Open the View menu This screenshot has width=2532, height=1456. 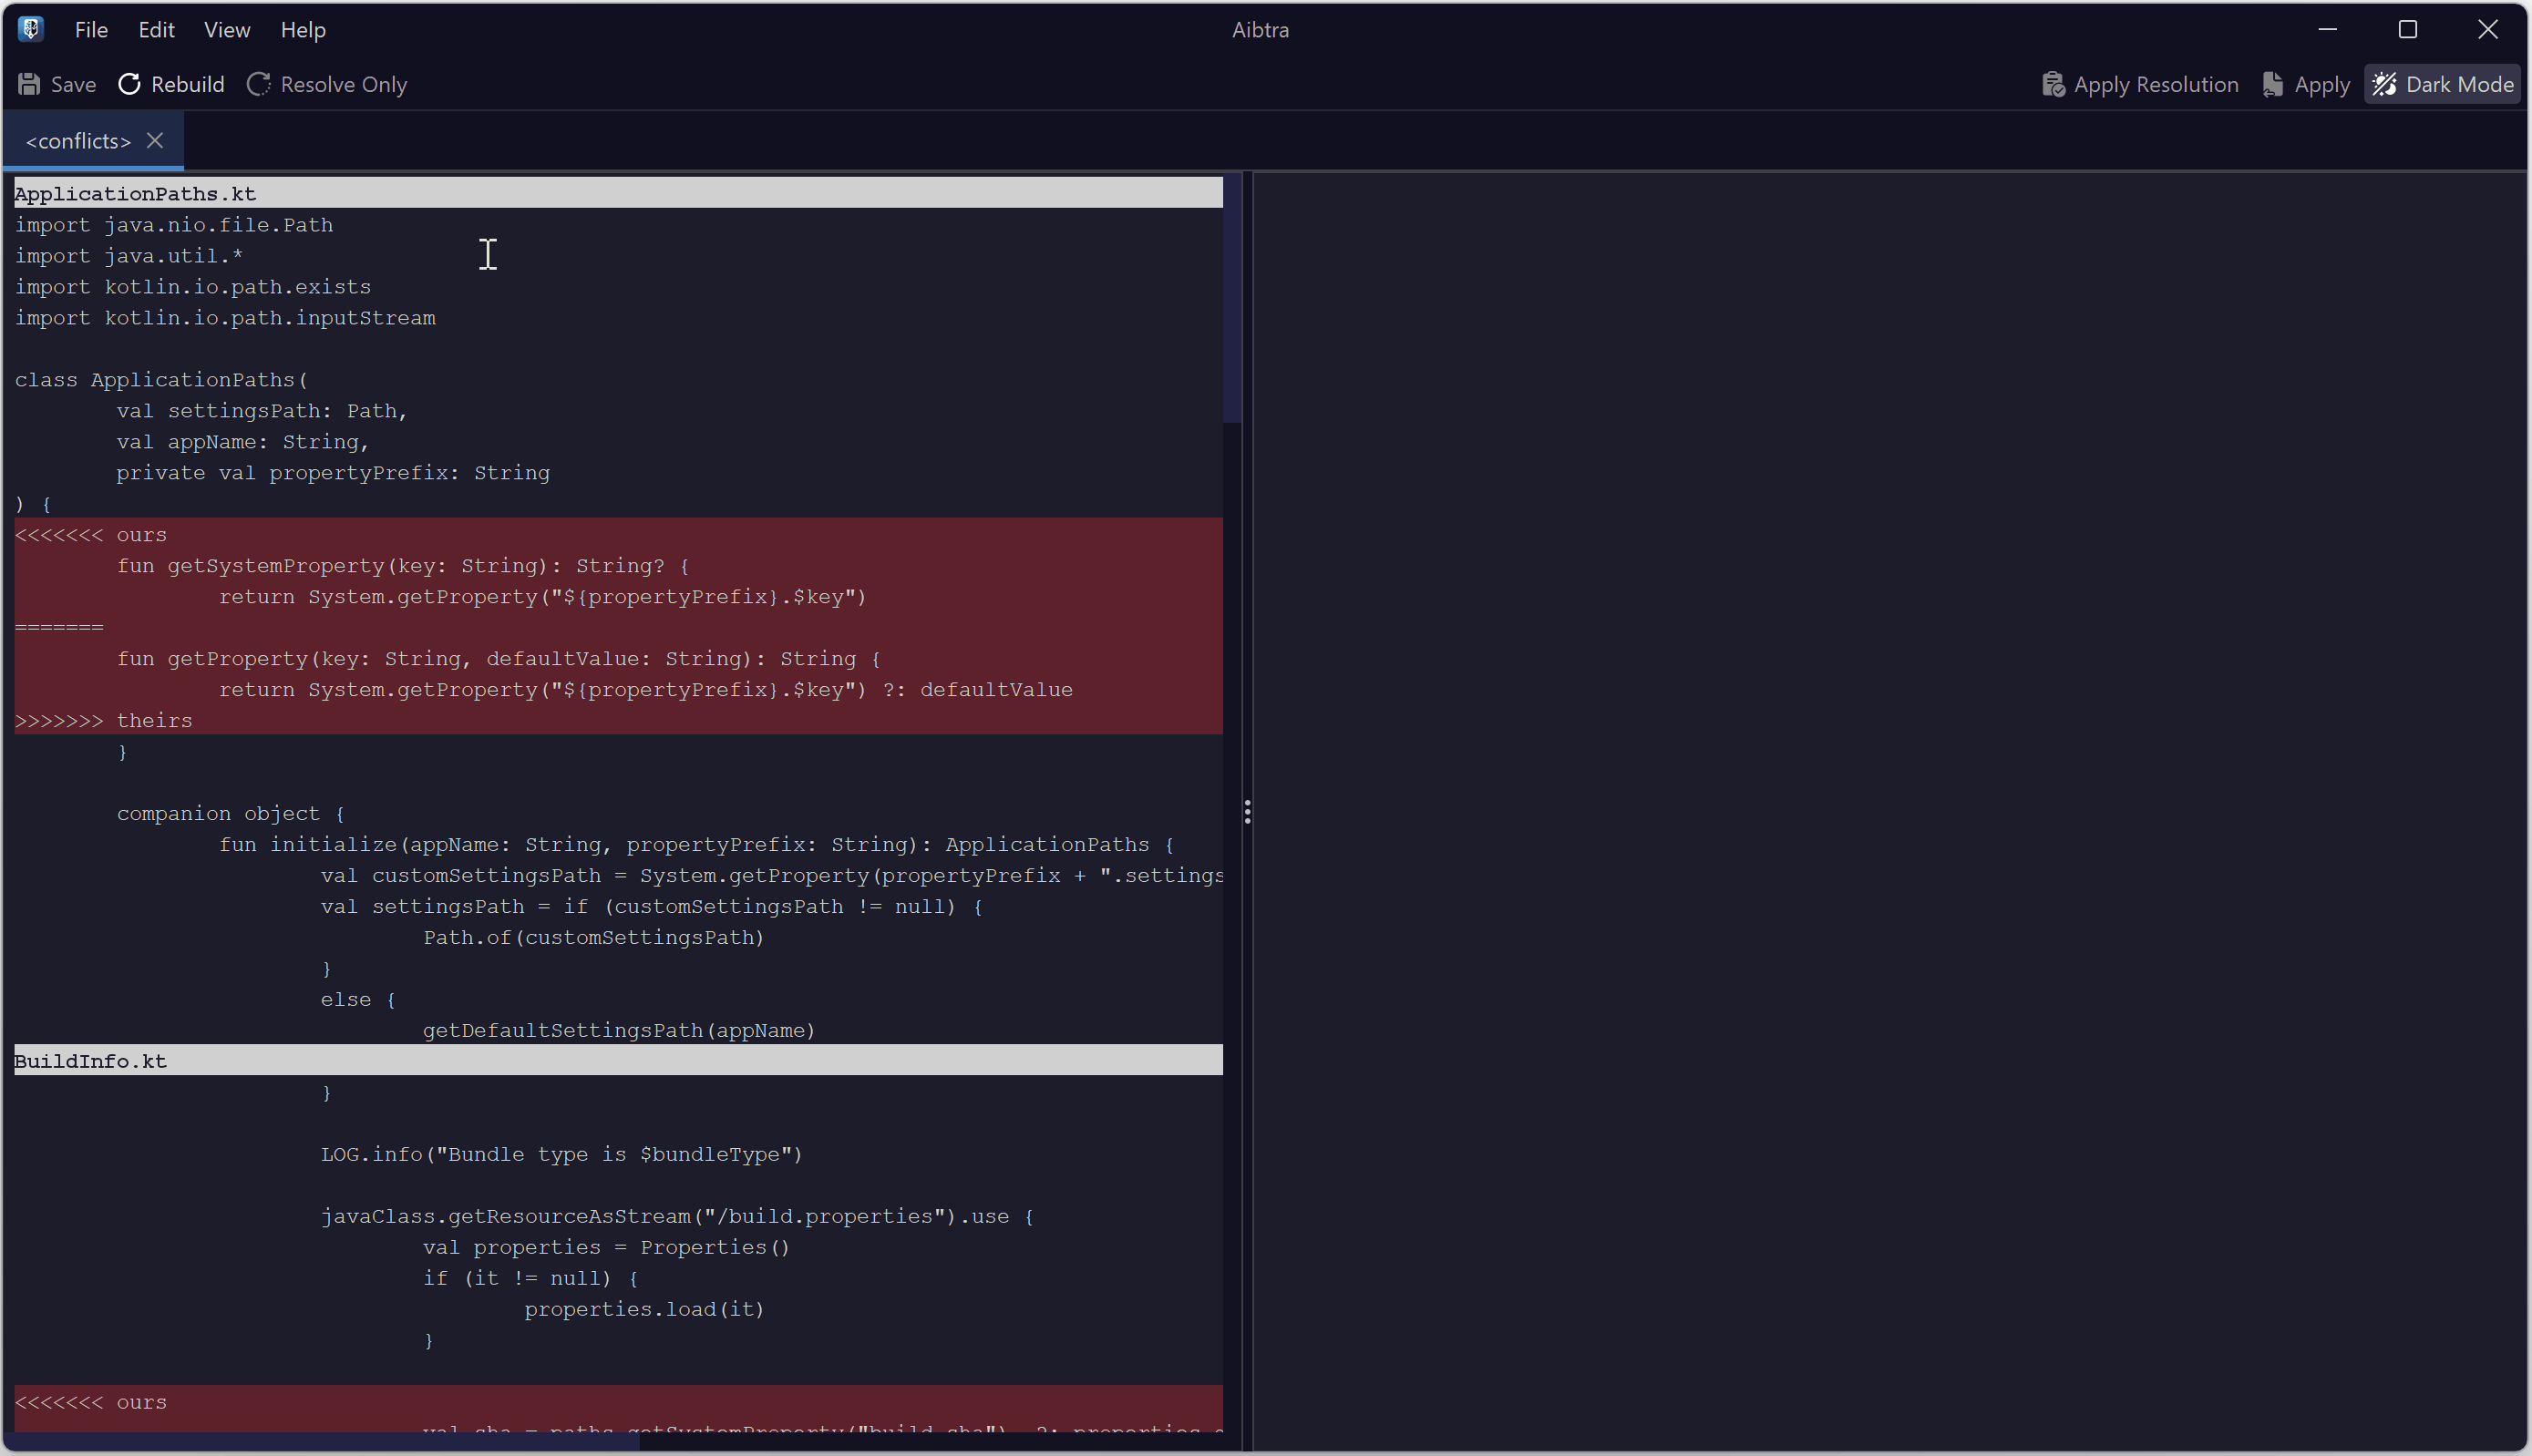(226, 29)
